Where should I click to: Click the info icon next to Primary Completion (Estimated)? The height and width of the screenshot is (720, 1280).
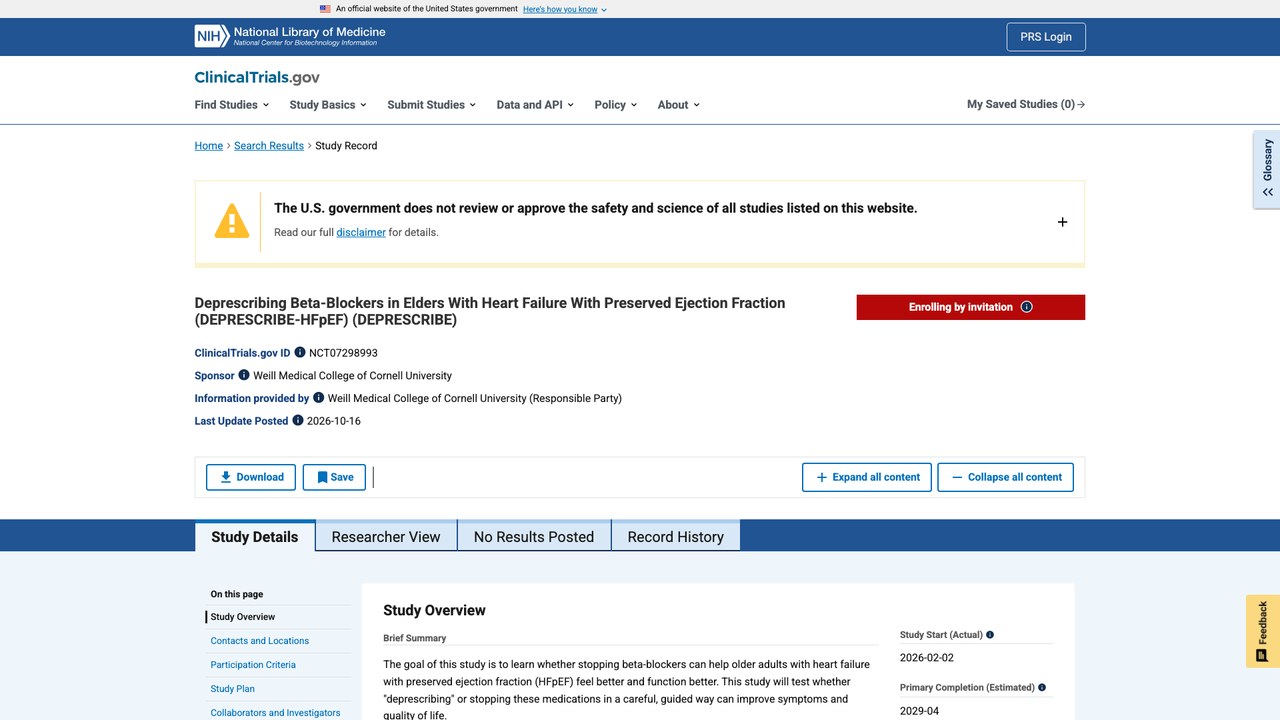pyautogui.click(x=1042, y=688)
